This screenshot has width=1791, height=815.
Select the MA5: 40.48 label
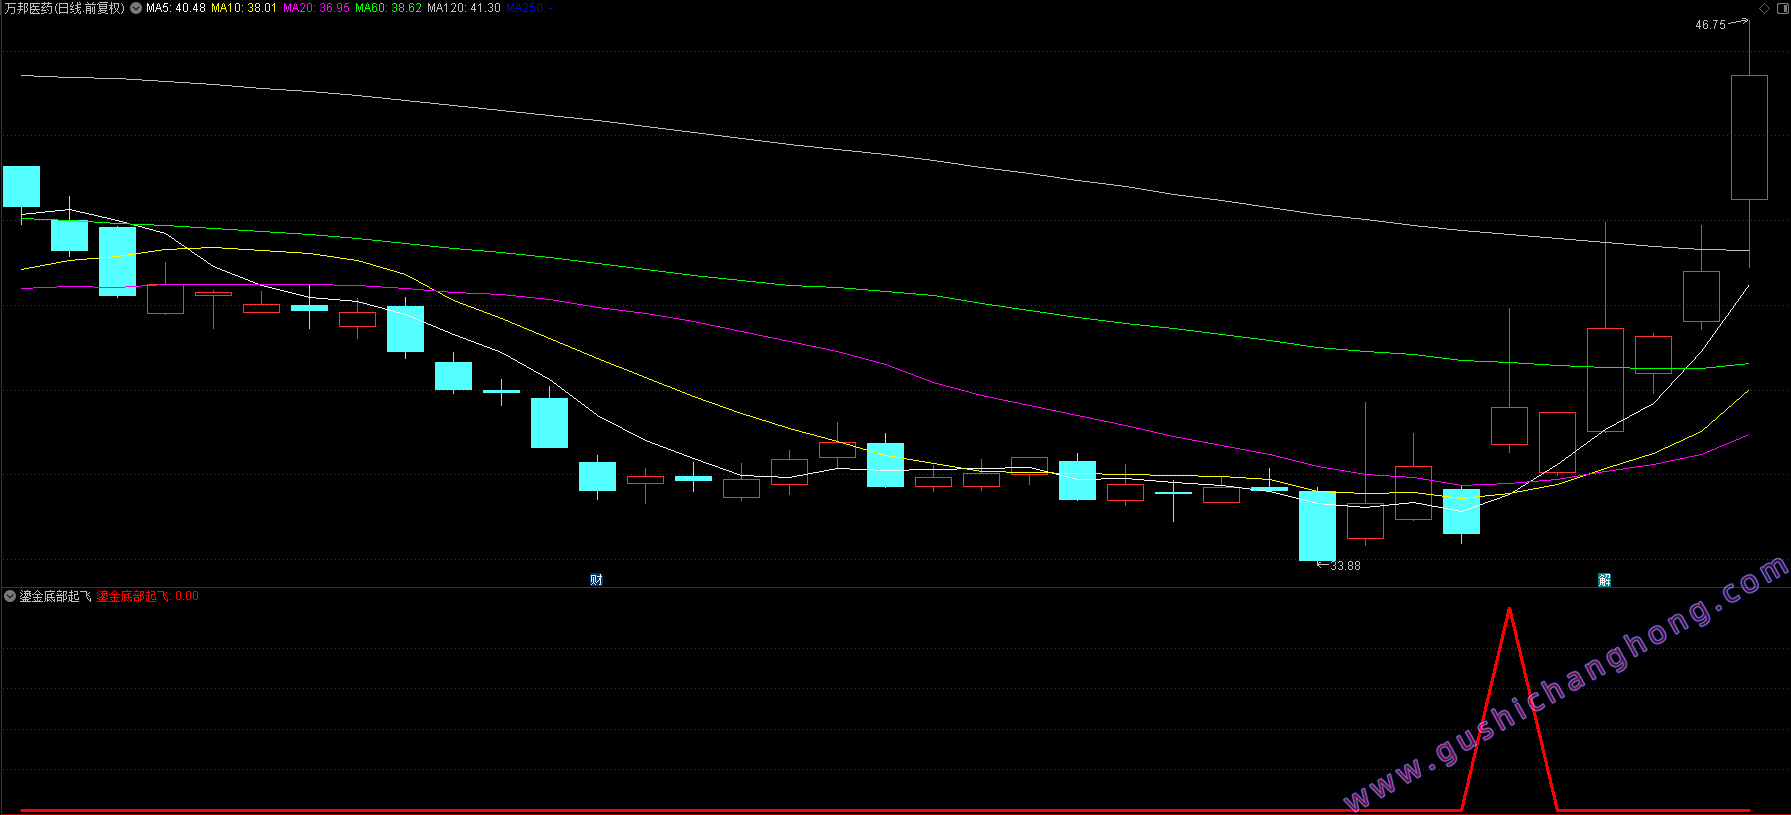click(176, 8)
